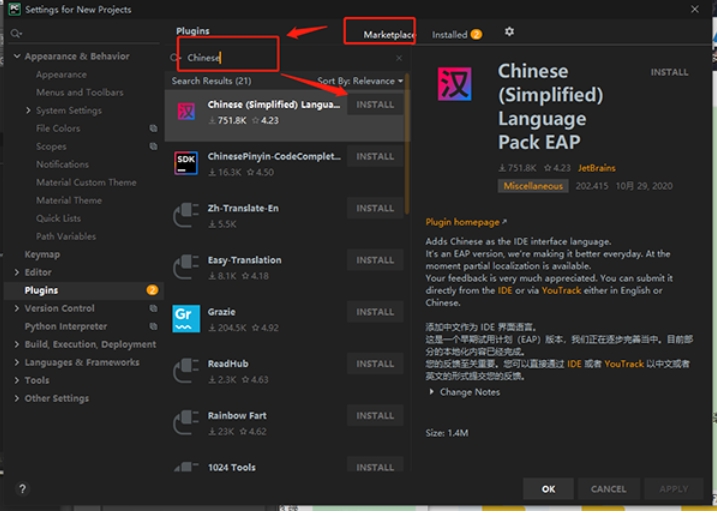Open the YouTrack link in English description
This screenshot has width=717, height=516.
(561, 290)
